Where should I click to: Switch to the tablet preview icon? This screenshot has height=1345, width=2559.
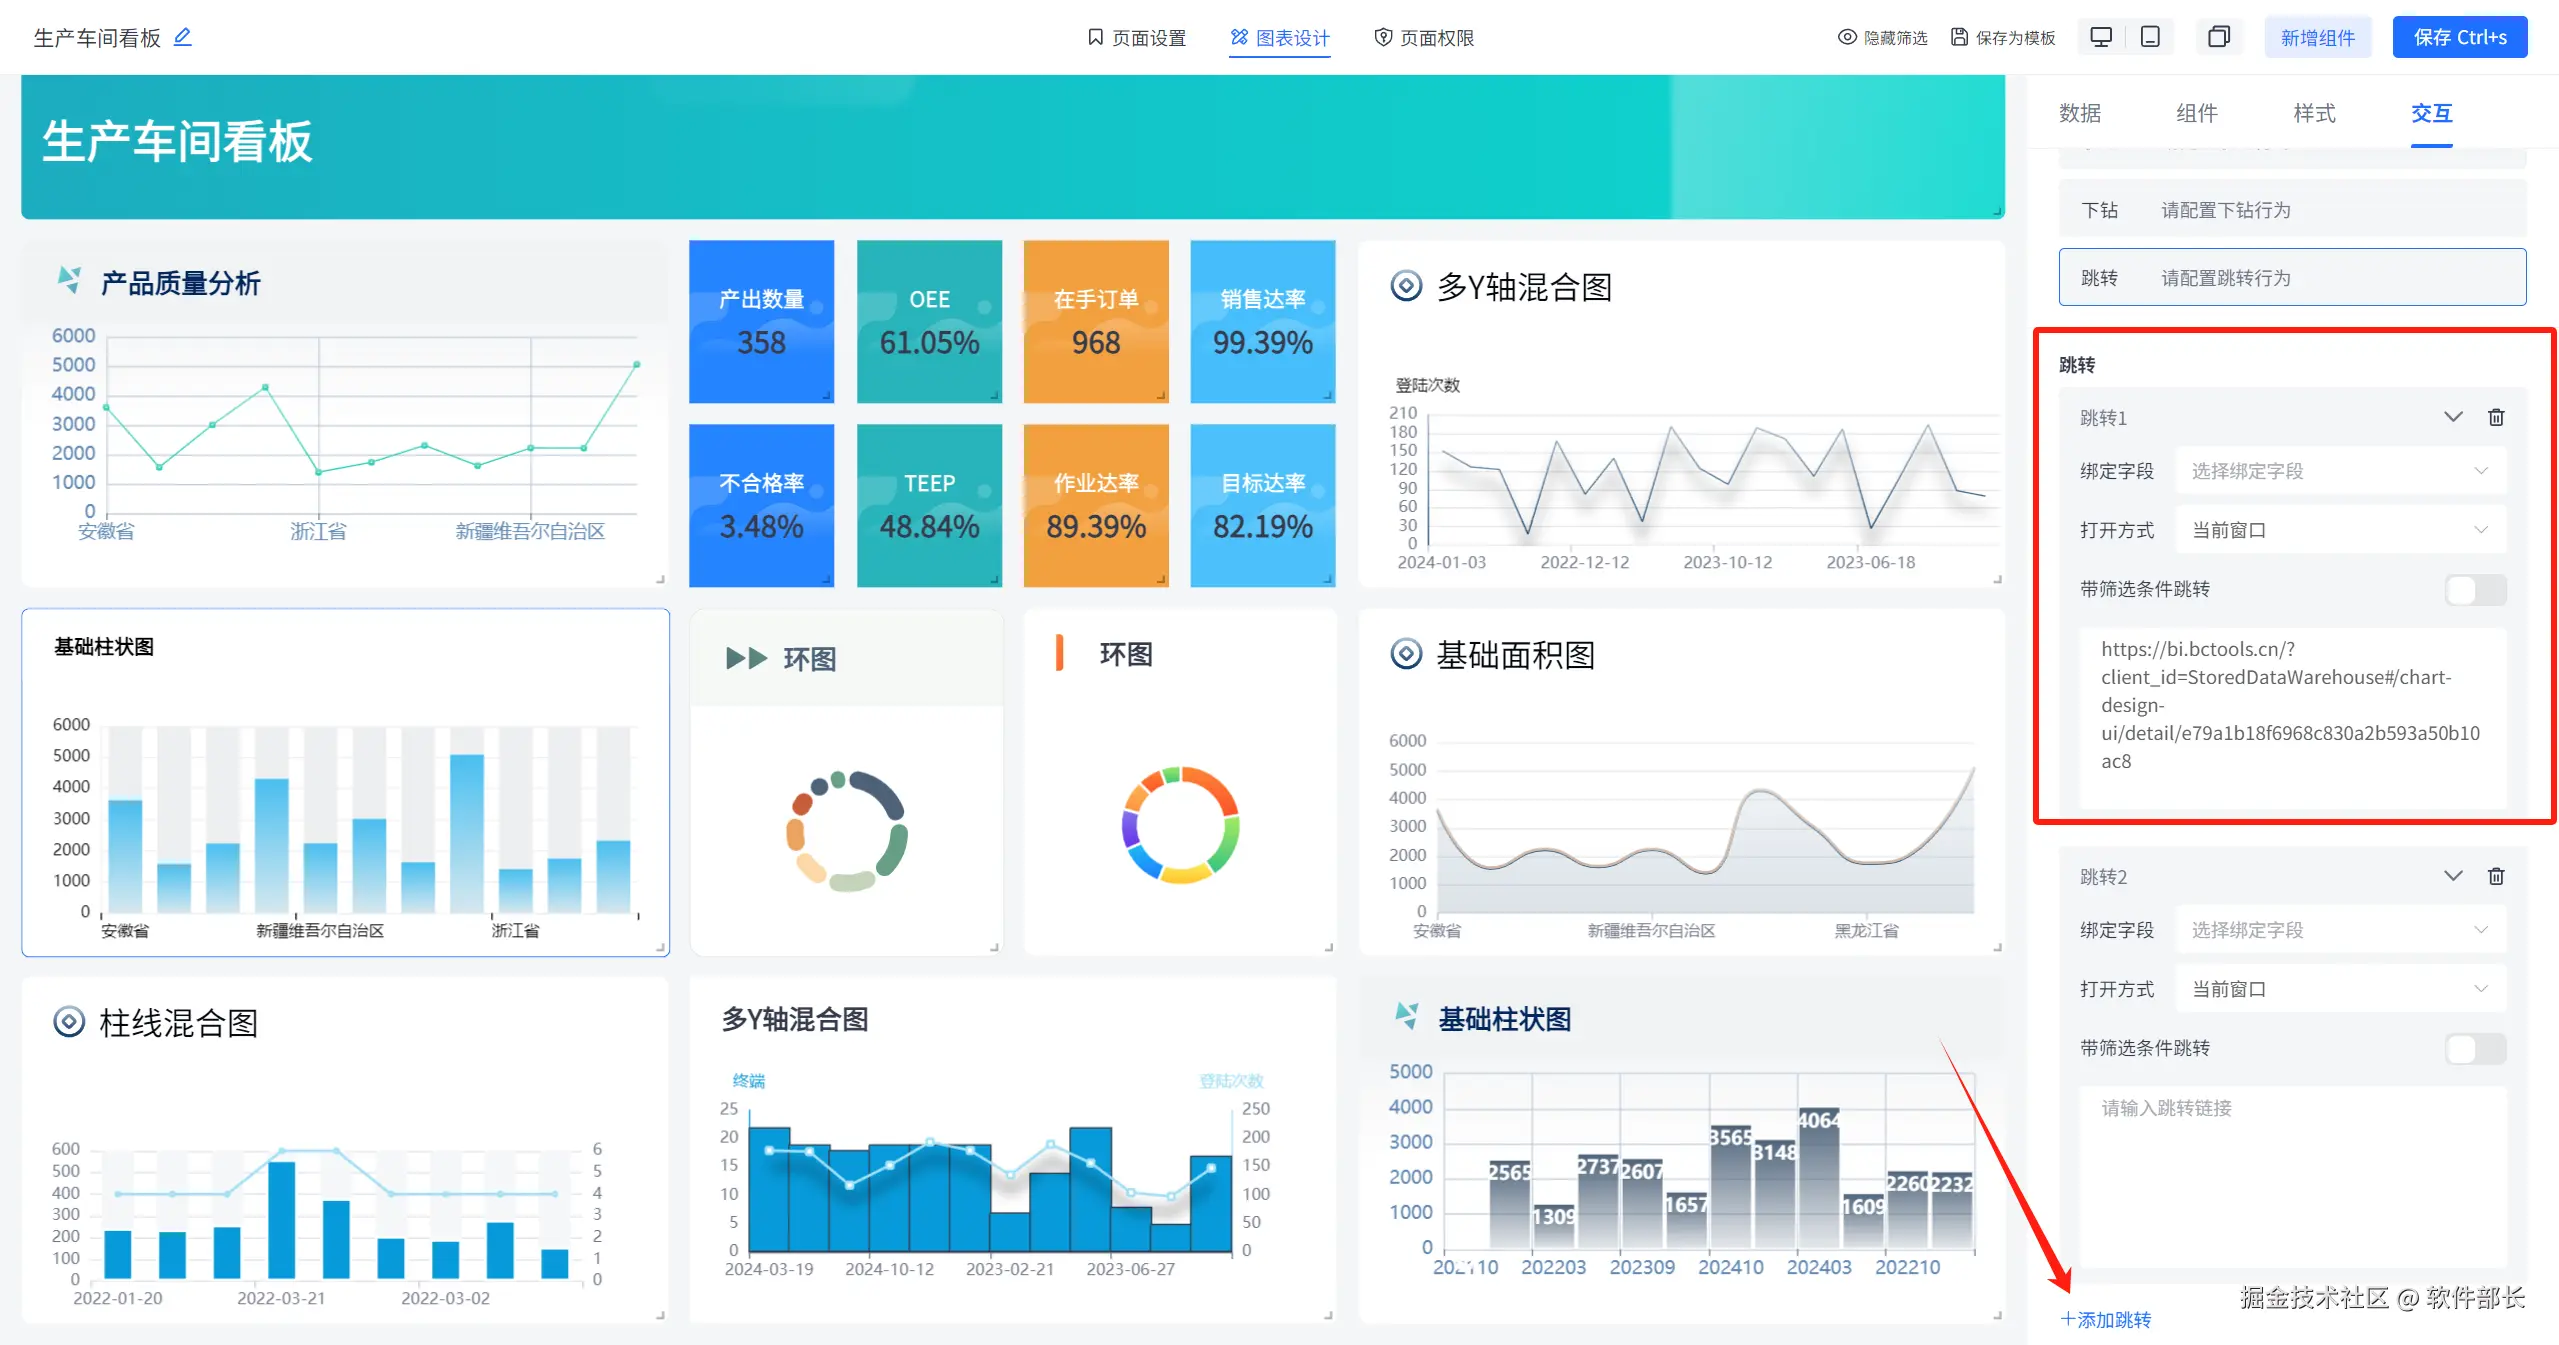tap(2149, 37)
